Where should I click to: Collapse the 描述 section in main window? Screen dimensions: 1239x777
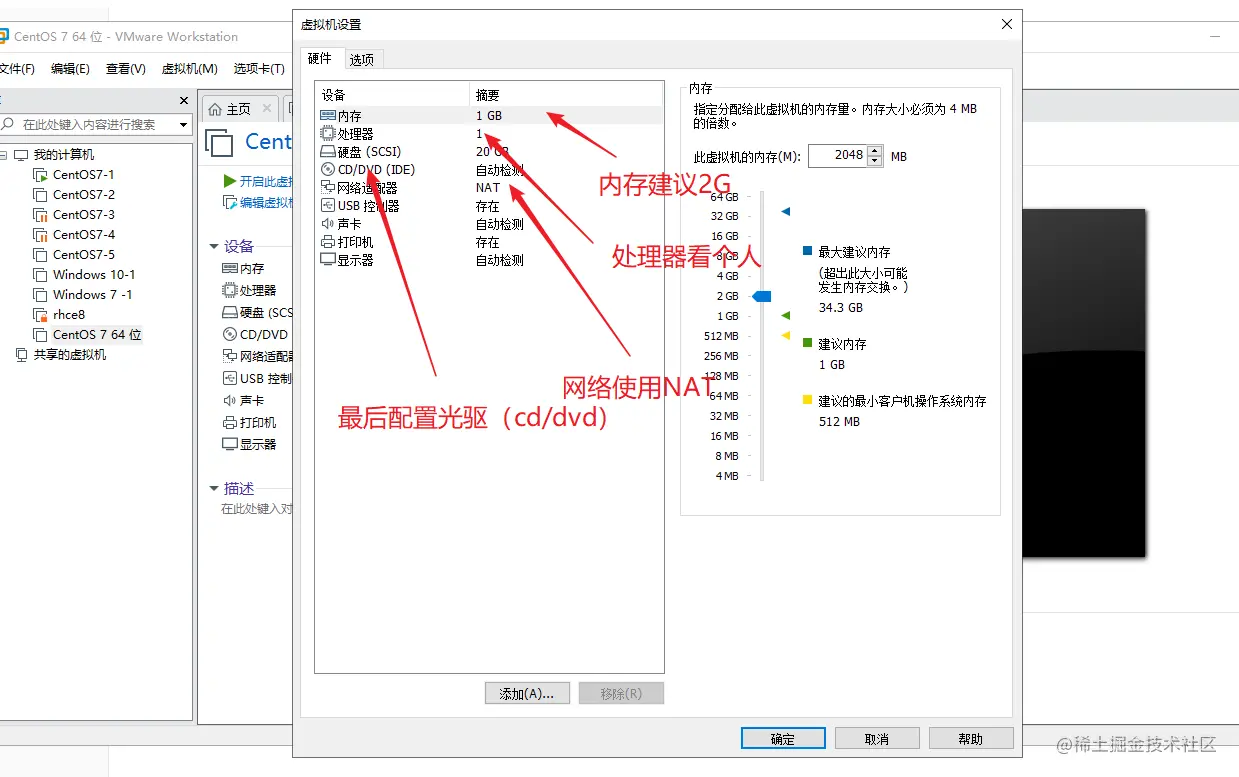point(213,488)
